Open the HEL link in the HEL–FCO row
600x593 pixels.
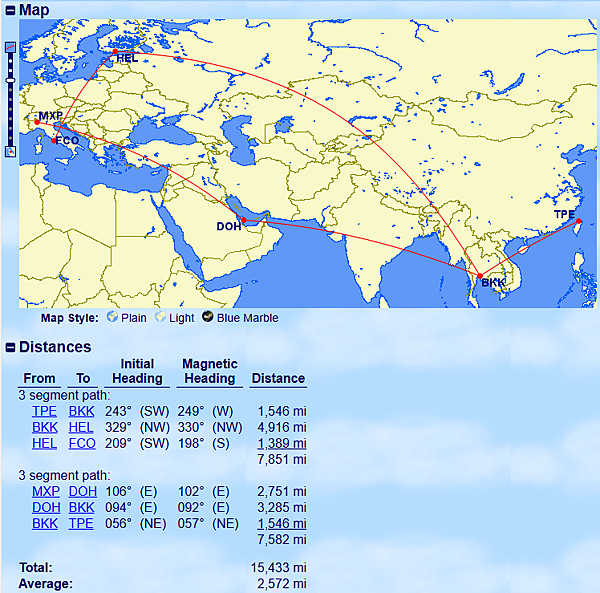click(44, 443)
